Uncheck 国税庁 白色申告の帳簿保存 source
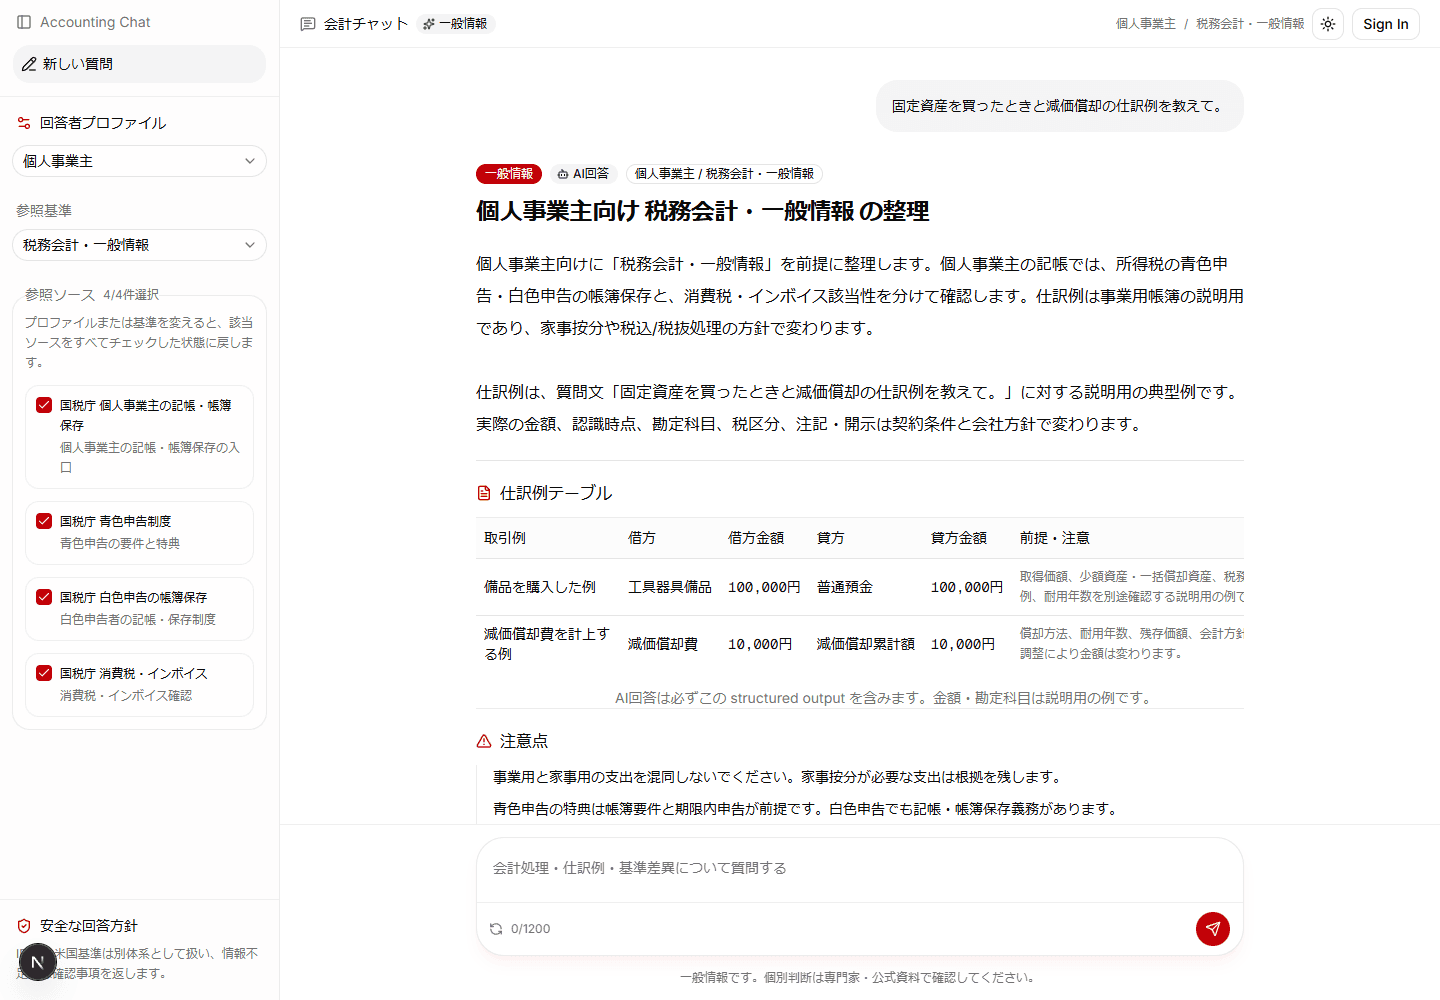This screenshot has width=1440, height=1000. pos(44,597)
